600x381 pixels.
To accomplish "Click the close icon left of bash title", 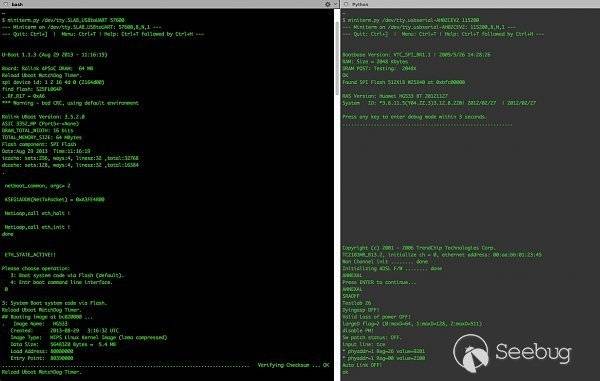I will pyautogui.click(x=6, y=4).
